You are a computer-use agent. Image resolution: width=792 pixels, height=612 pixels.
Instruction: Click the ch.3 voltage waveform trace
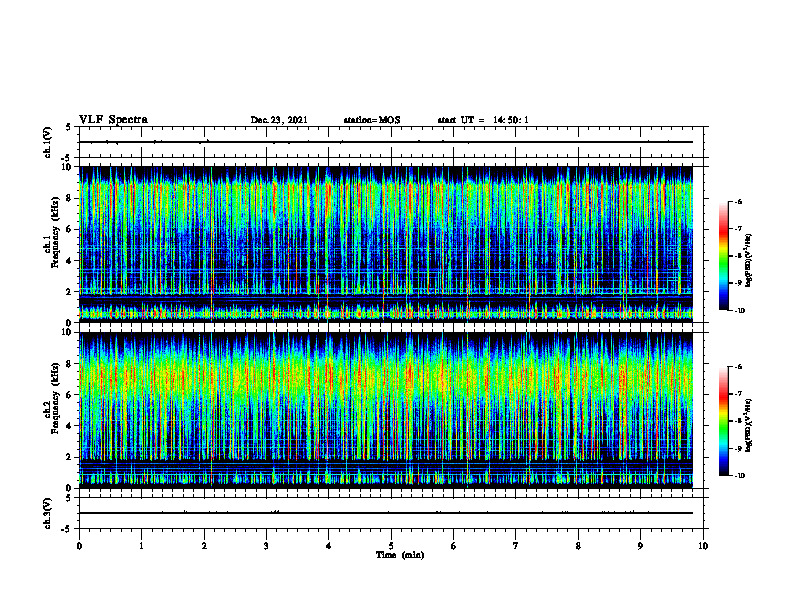pyautogui.click(x=386, y=513)
